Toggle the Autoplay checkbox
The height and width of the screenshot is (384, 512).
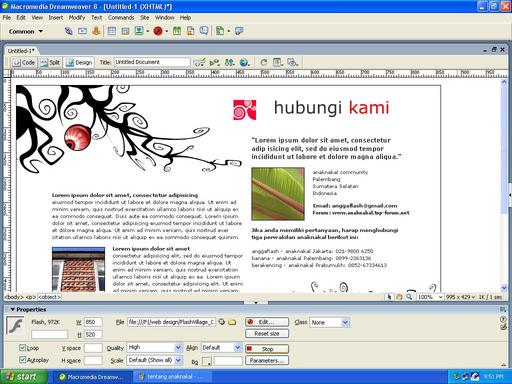22,360
